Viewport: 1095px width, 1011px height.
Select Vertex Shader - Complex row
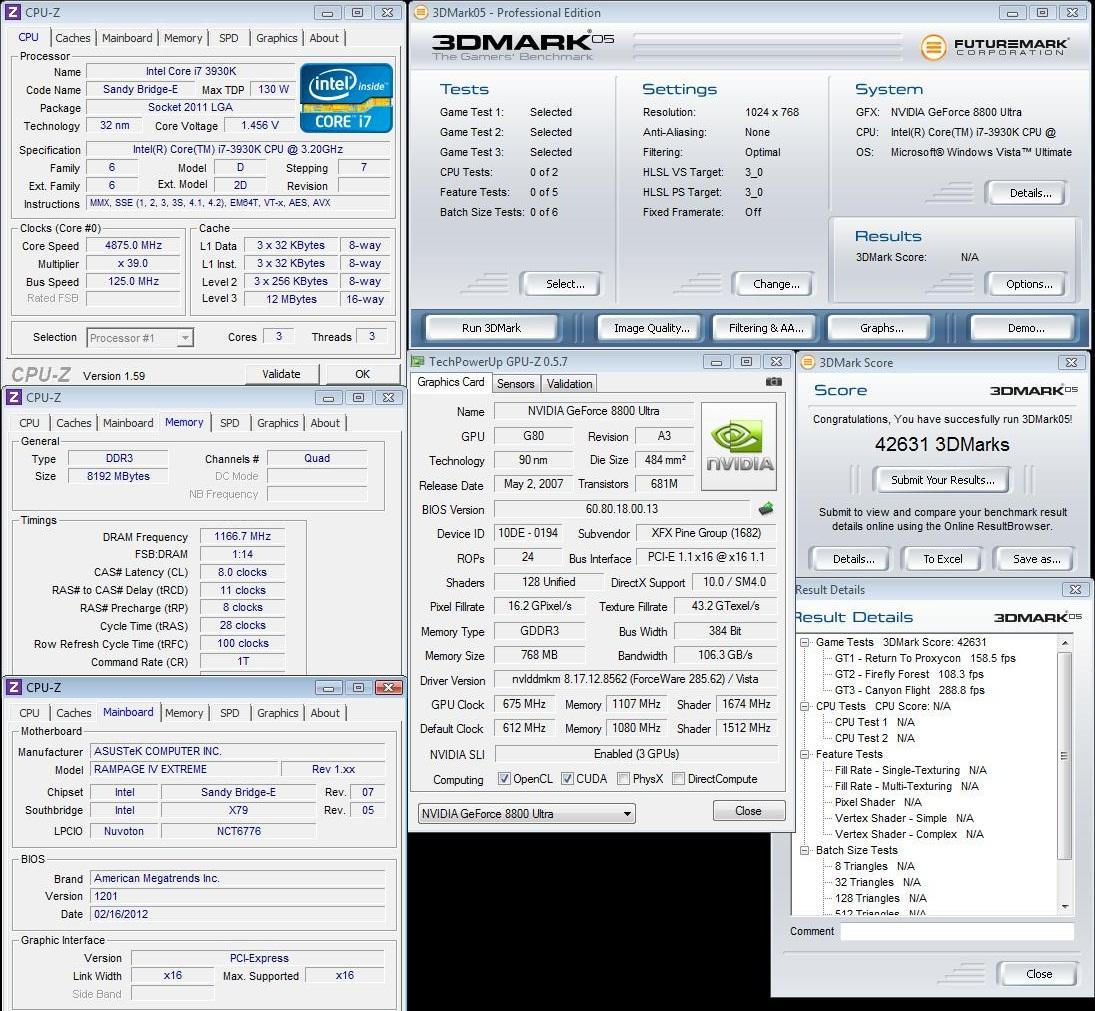coord(909,834)
